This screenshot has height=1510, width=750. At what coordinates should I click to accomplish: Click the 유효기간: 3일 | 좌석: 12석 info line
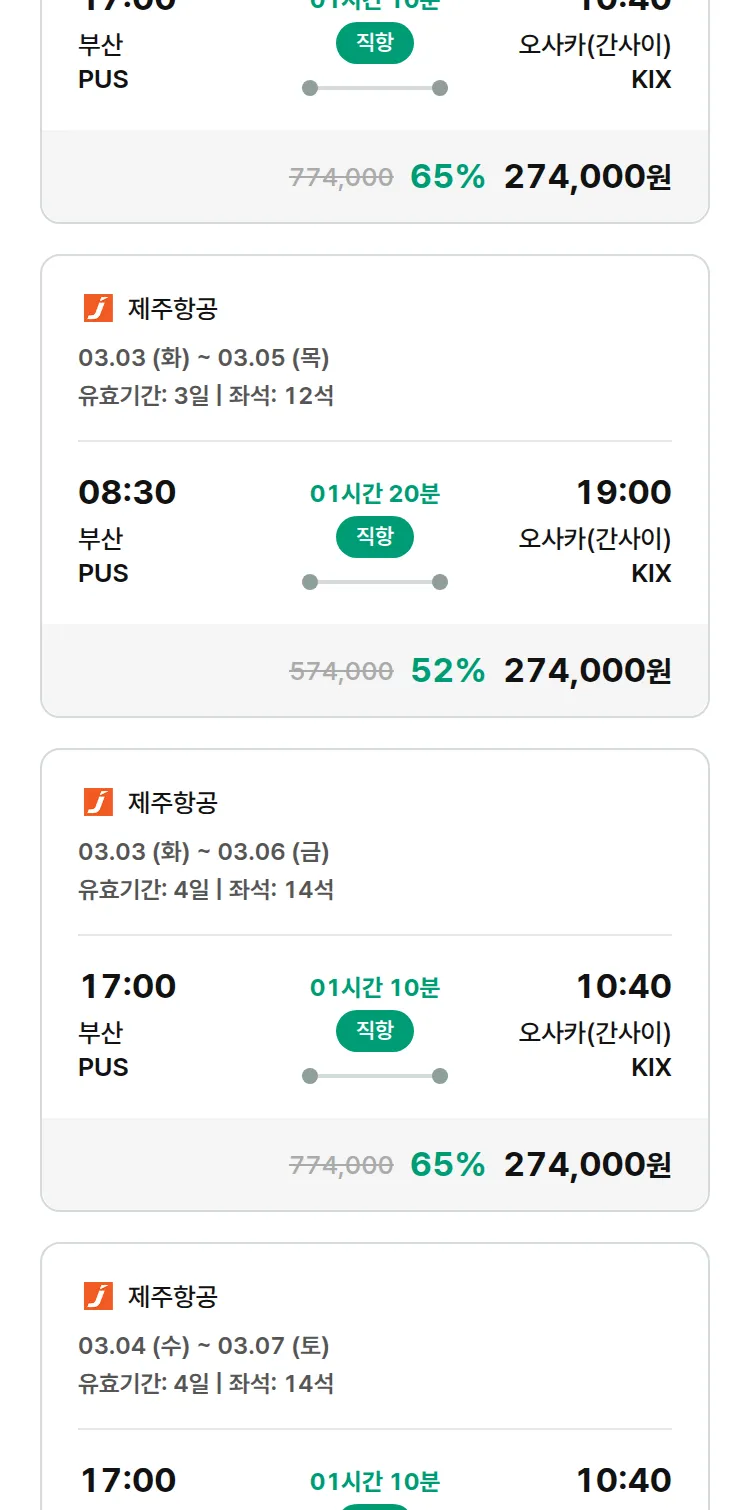pyautogui.click(x=206, y=395)
